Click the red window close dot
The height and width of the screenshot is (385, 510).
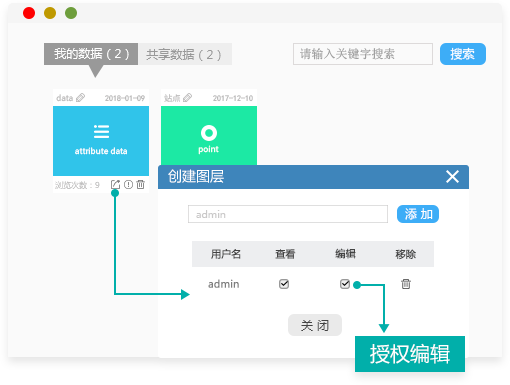click(x=29, y=13)
